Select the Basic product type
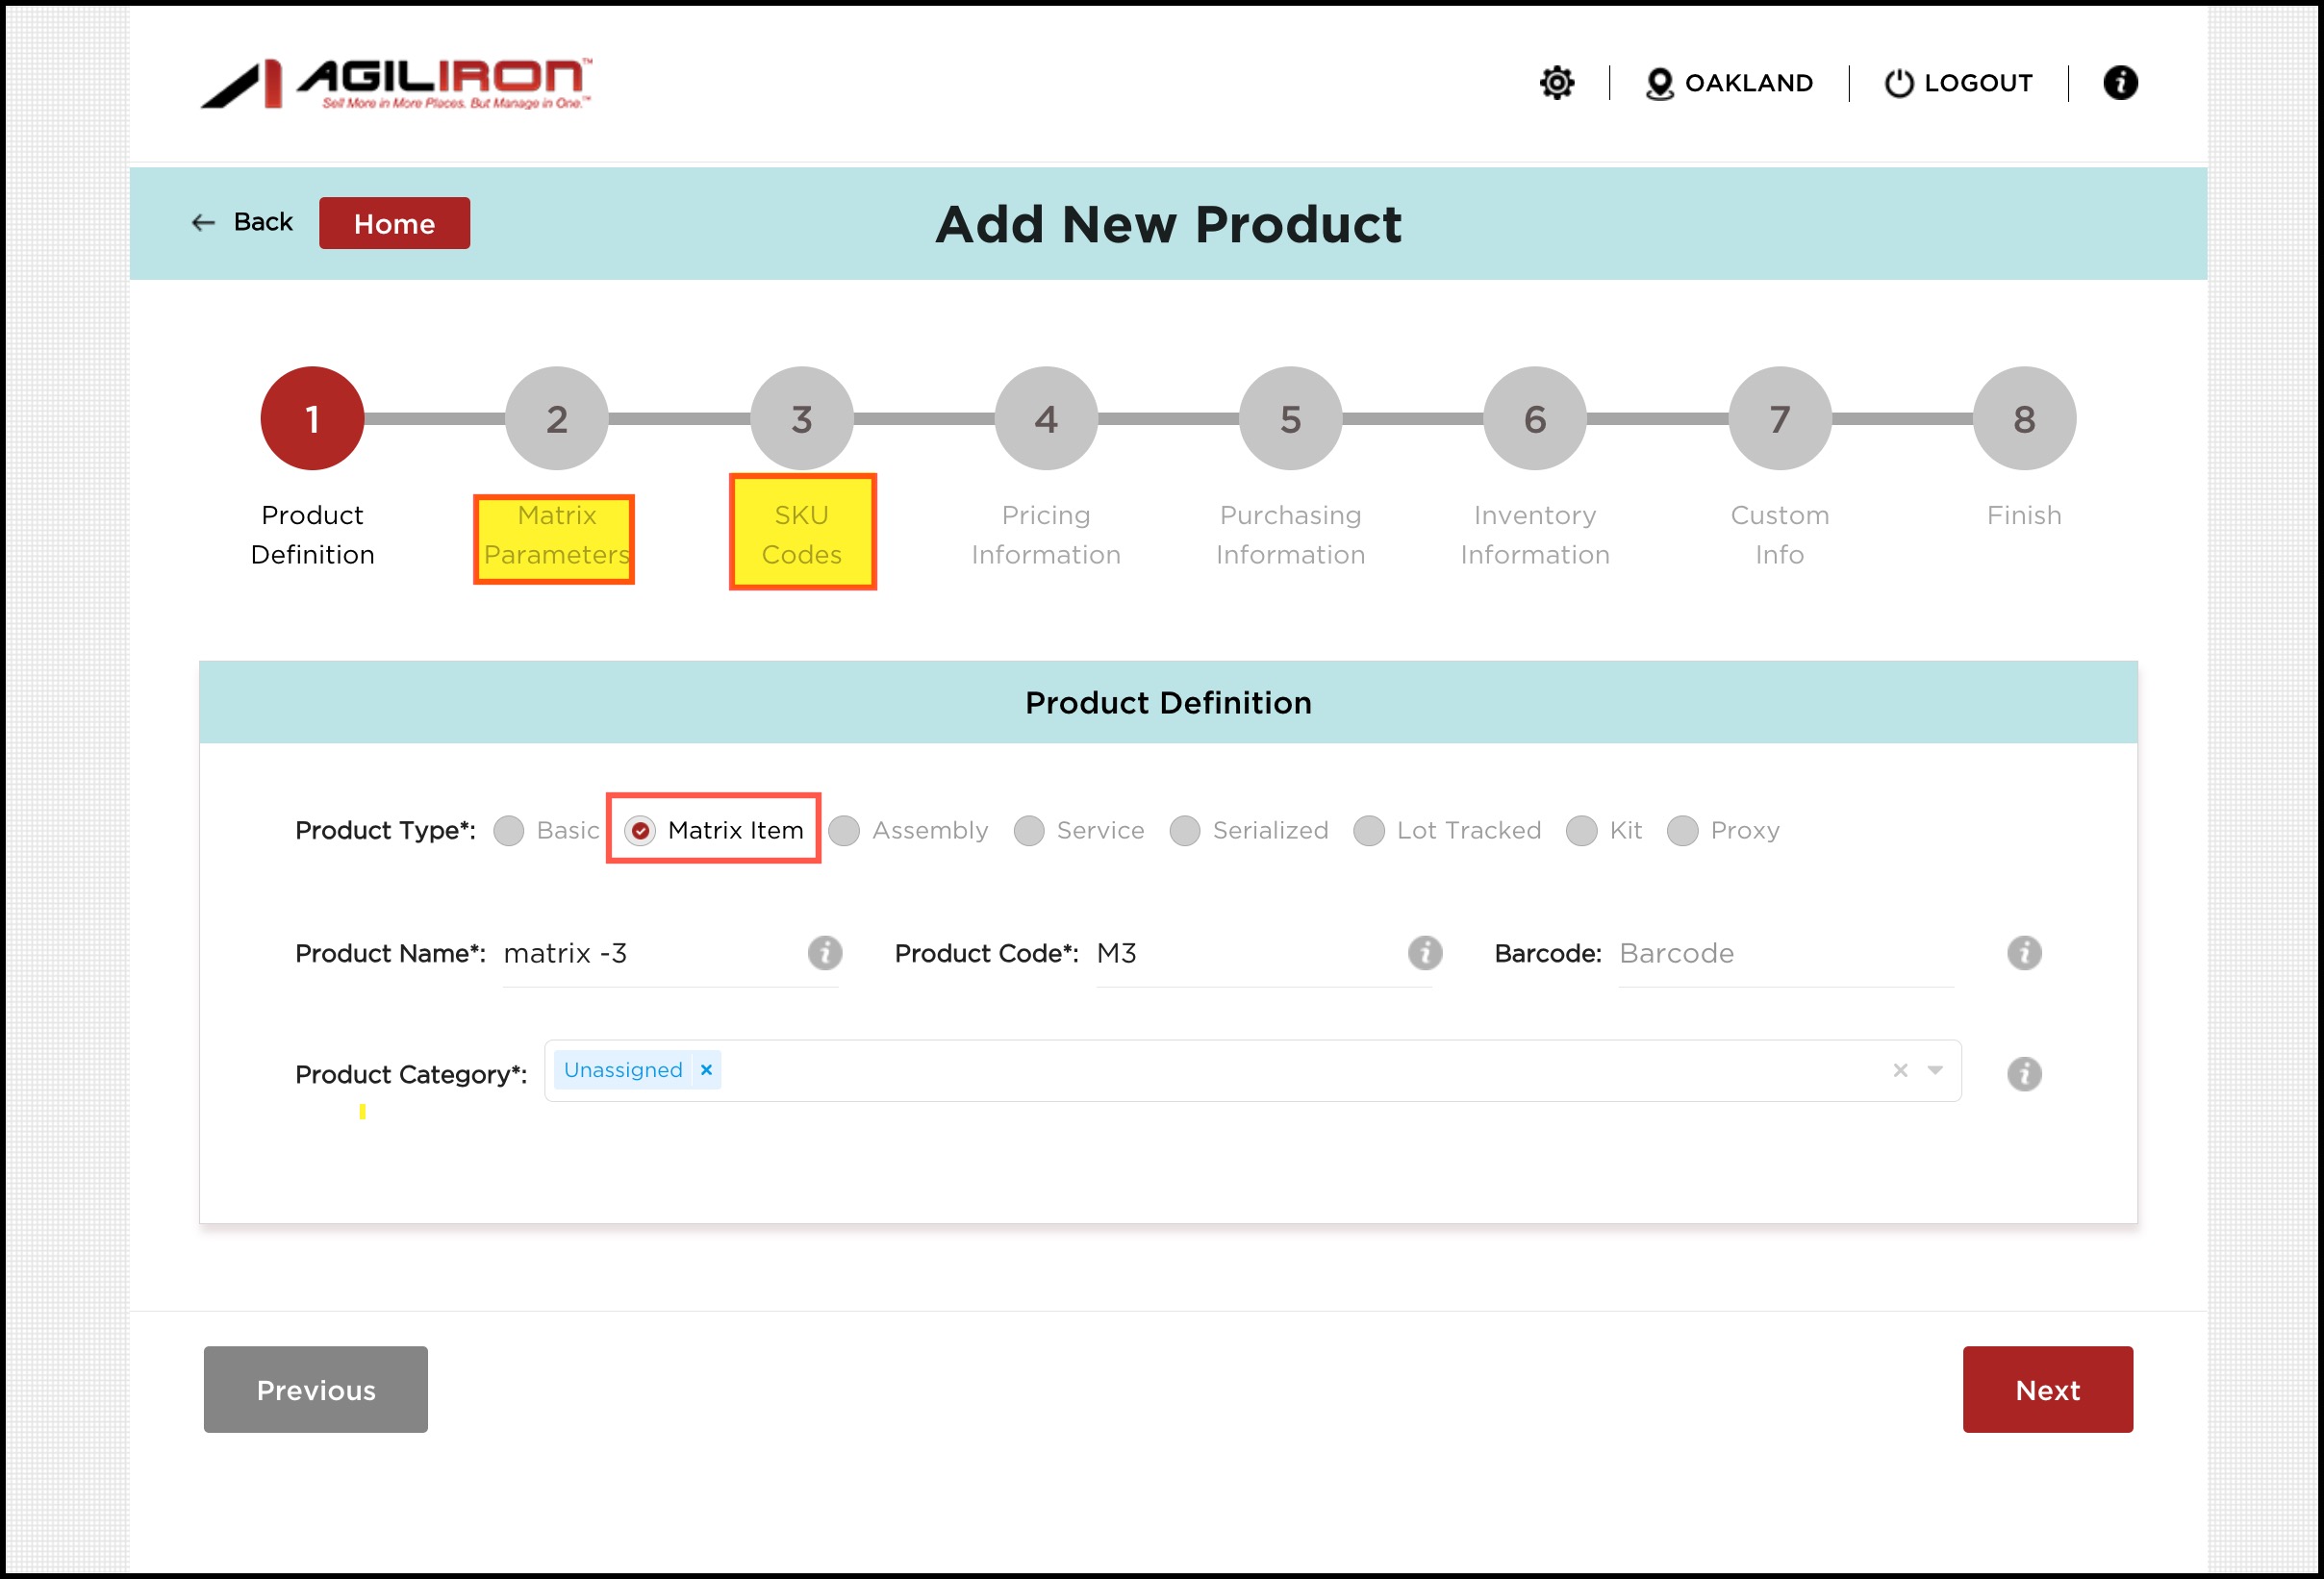 click(508, 830)
